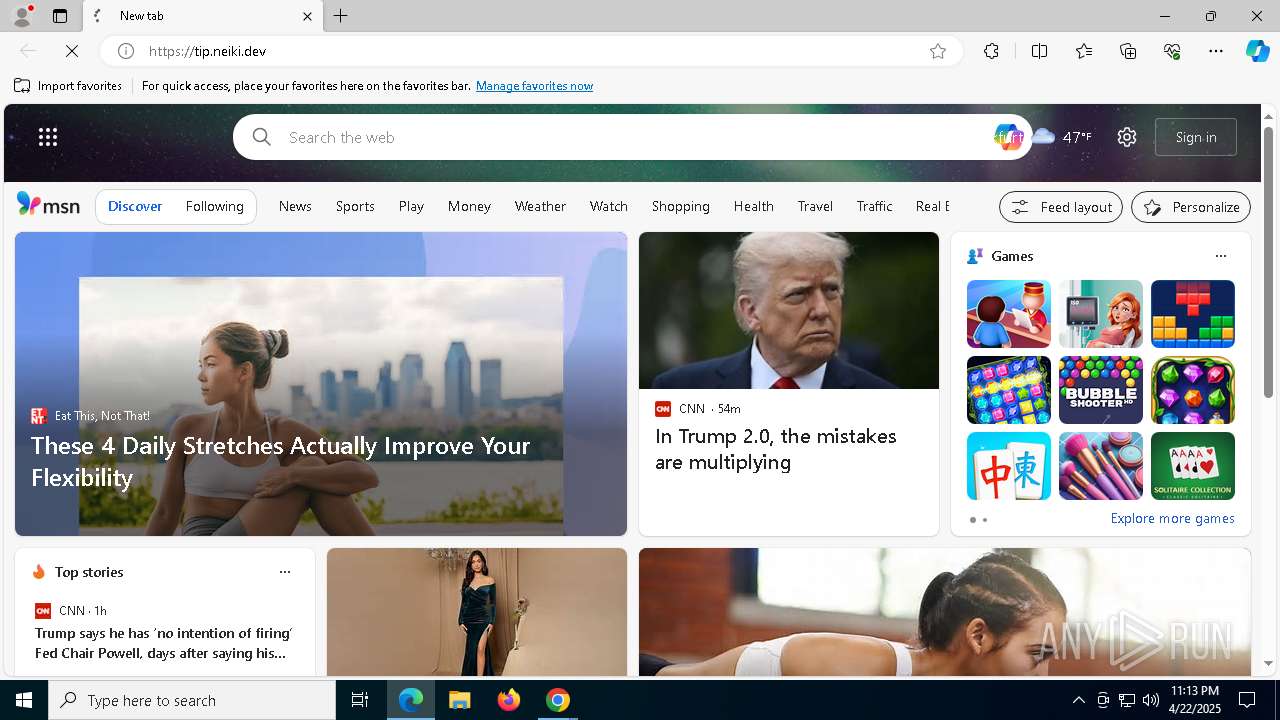Open the Money category

click(469, 206)
